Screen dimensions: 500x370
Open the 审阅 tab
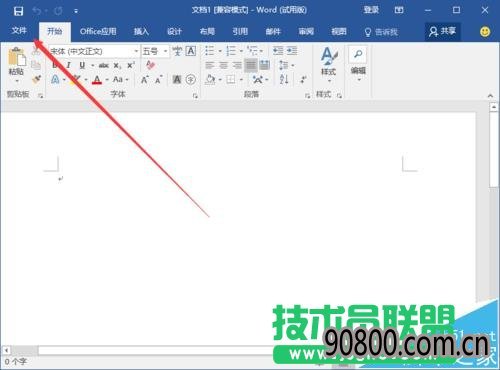coord(306,31)
